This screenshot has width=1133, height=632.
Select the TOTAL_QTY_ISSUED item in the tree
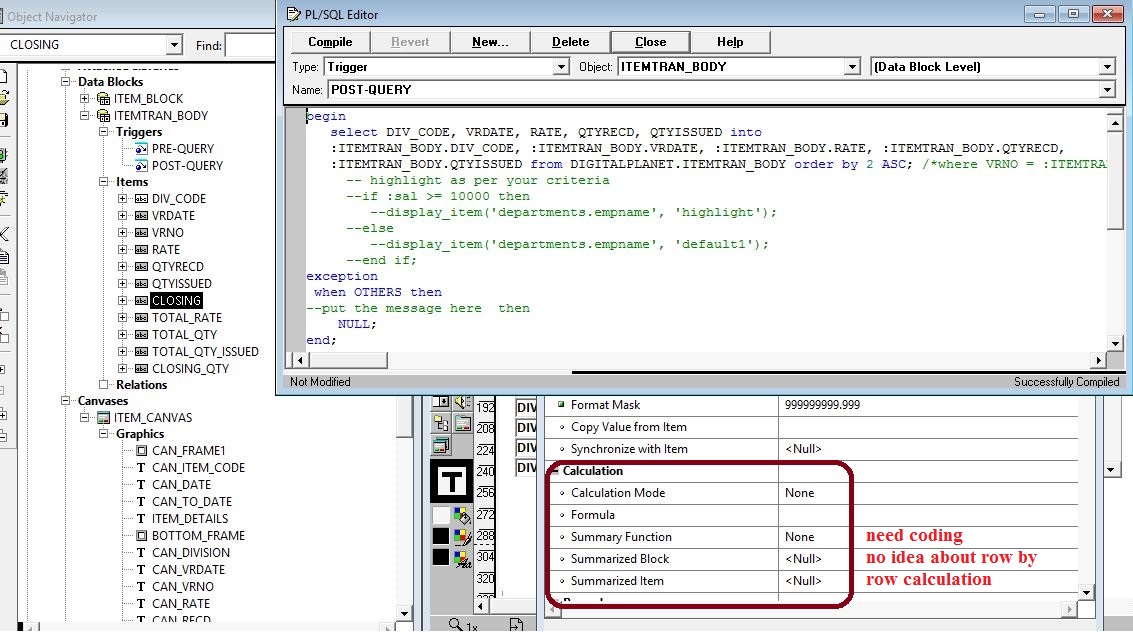point(205,352)
